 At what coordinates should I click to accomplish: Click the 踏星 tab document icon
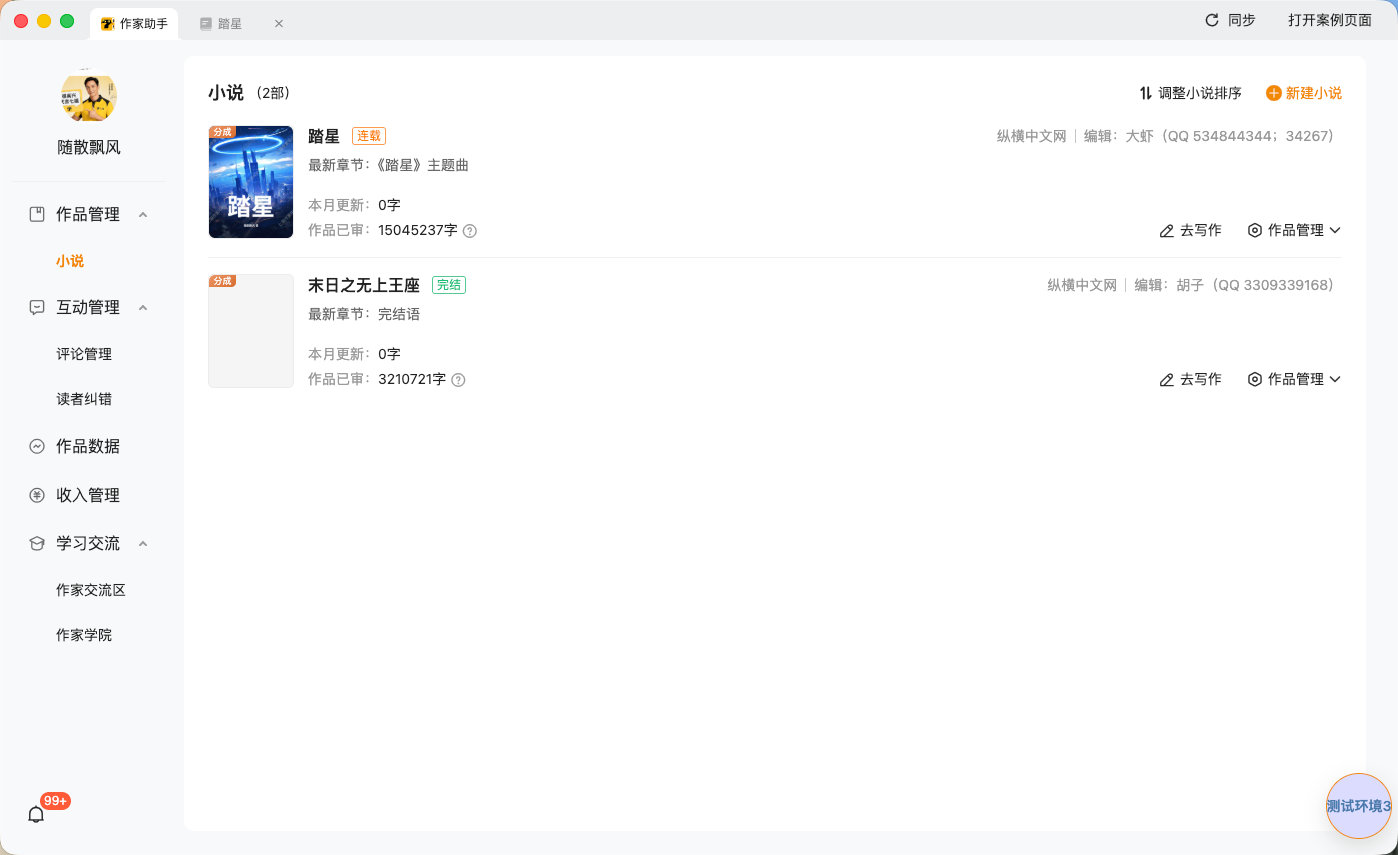[x=206, y=23]
